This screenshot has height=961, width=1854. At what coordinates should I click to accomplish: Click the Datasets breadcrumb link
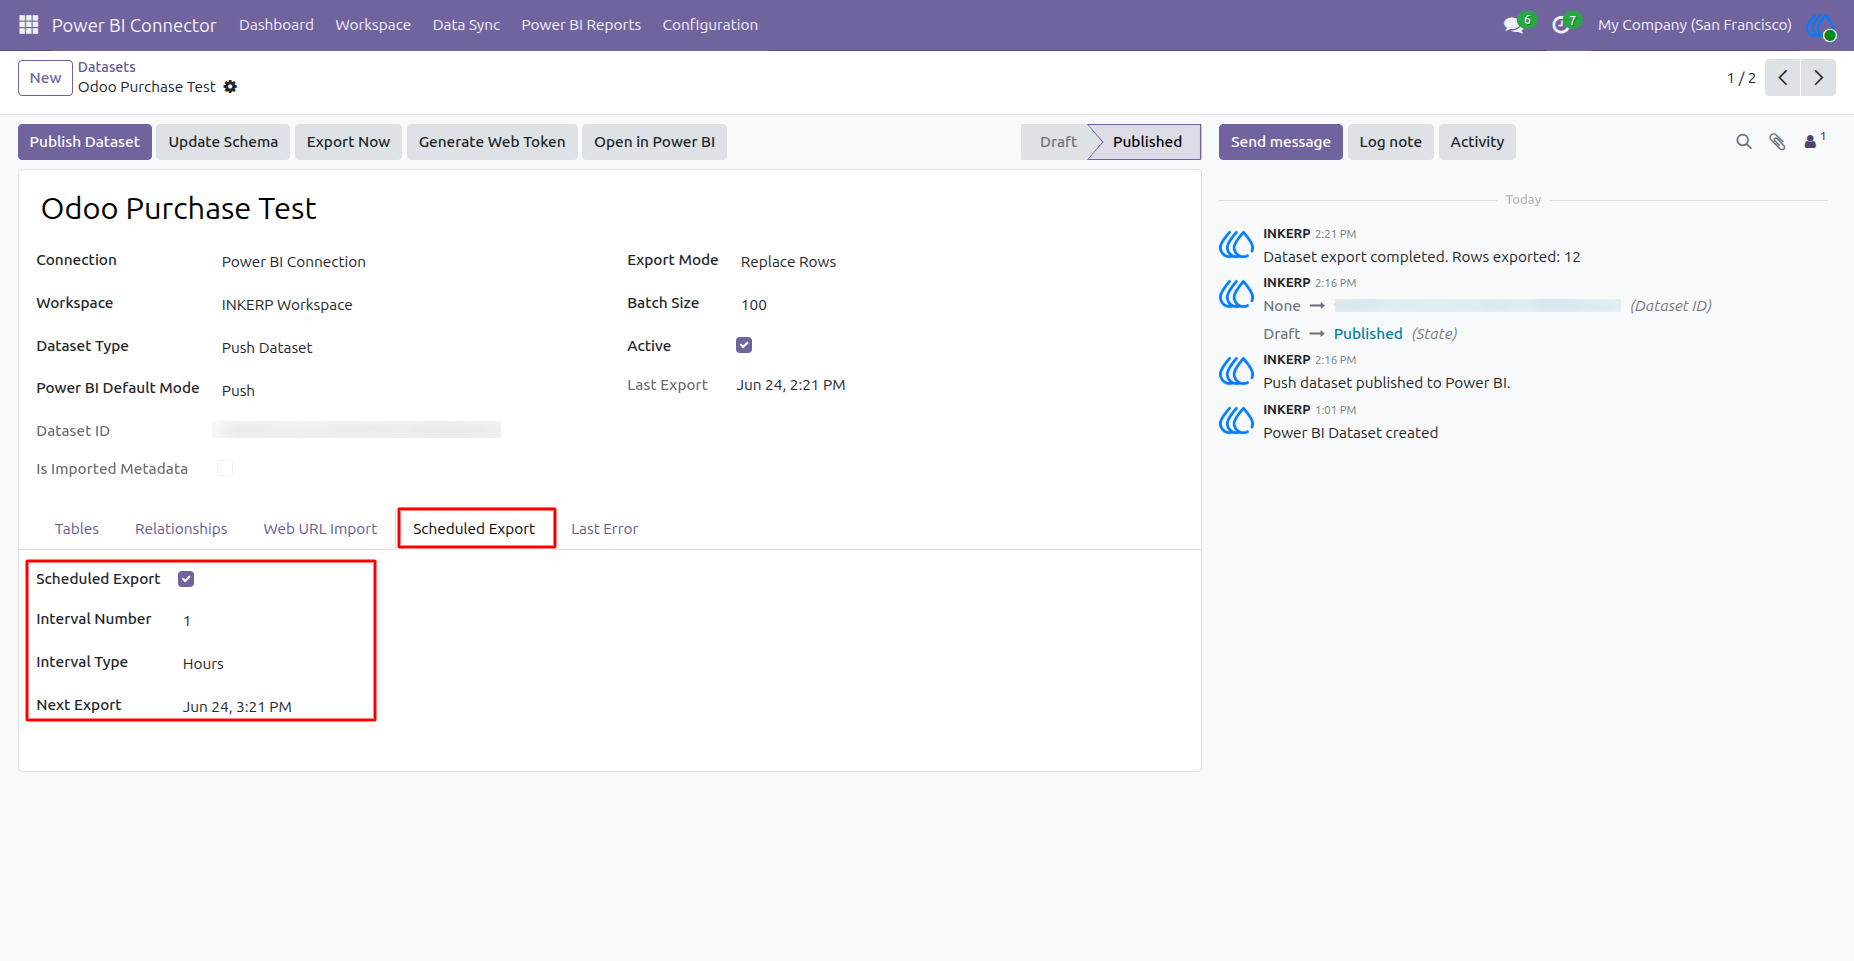pos(107,67)
